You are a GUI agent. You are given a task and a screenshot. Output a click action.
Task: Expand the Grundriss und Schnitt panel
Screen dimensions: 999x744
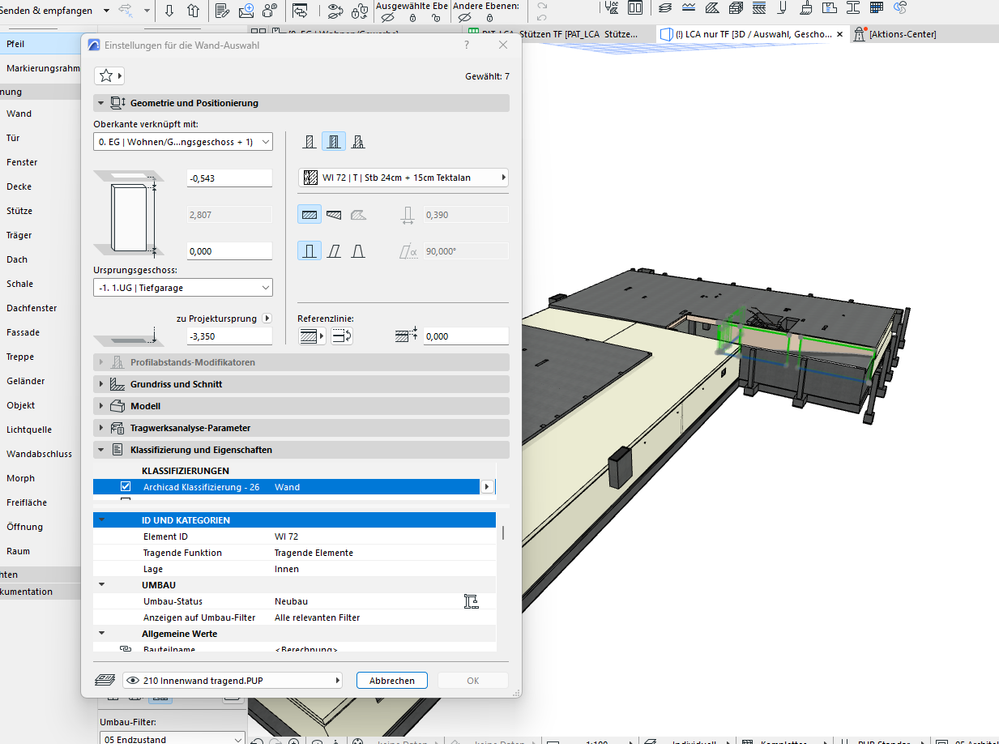tap(176, 384)
